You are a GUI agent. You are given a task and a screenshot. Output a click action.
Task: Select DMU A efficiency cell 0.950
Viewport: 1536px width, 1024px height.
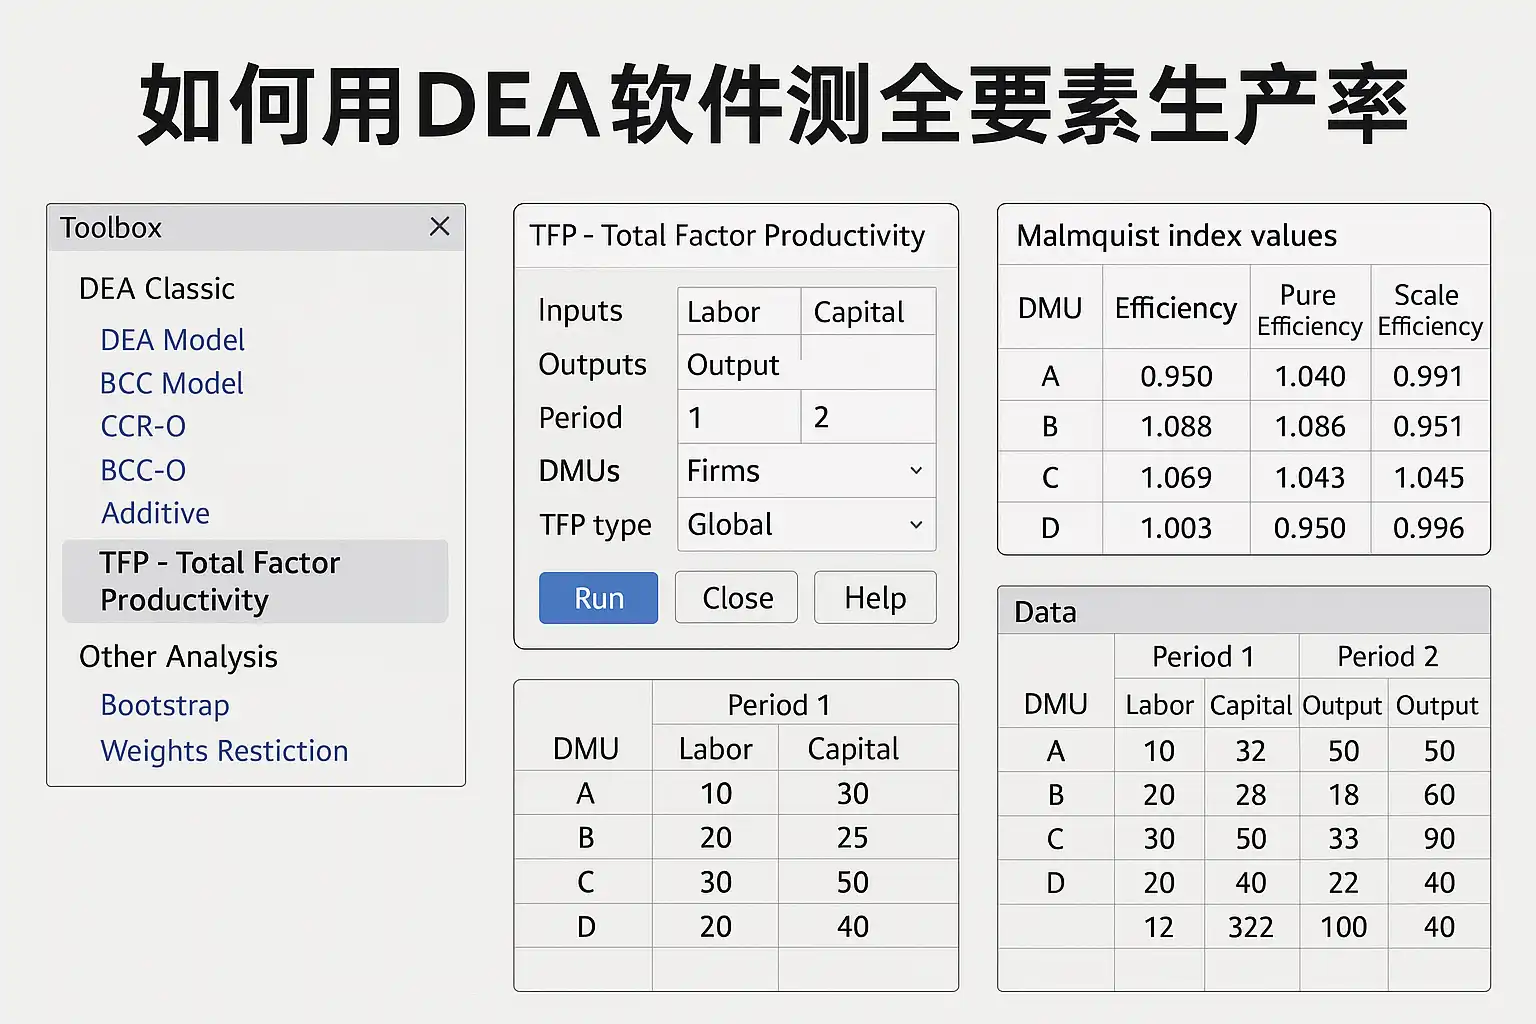click(1176, 376)
